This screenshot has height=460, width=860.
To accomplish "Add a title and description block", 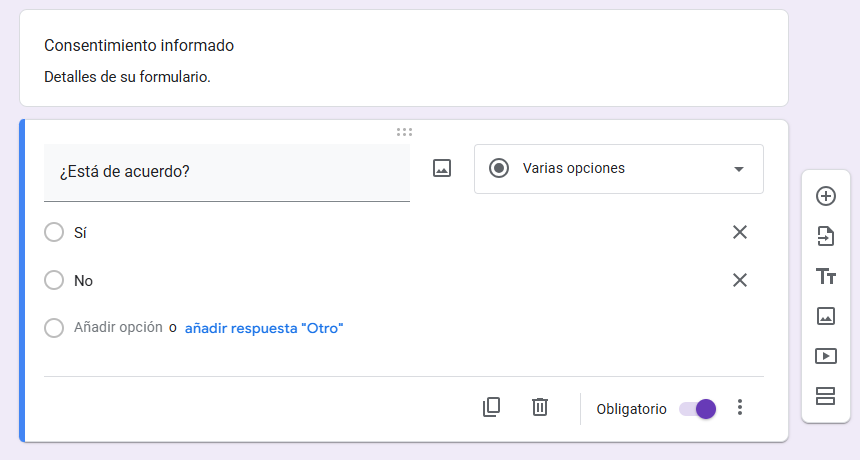I will (x=825, y=276).
